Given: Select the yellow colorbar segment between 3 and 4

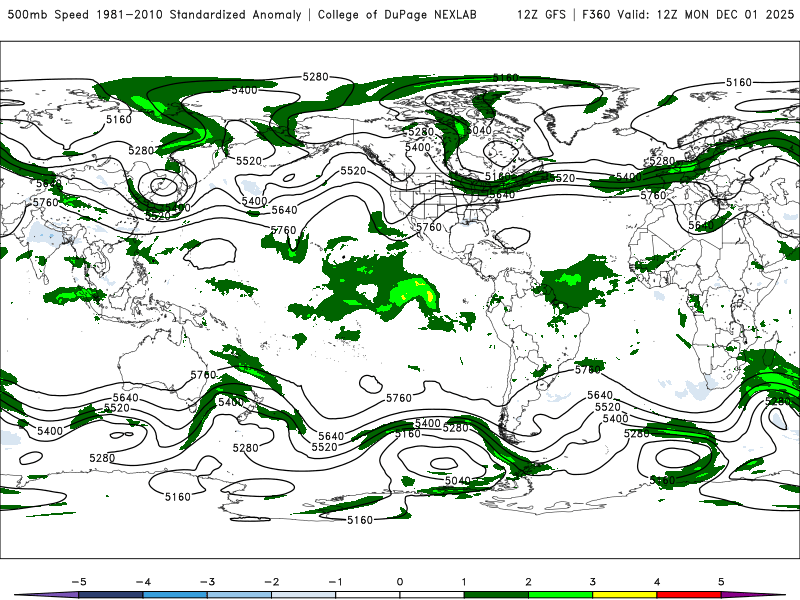Looking at the screenshot, I should click(624, 595).
